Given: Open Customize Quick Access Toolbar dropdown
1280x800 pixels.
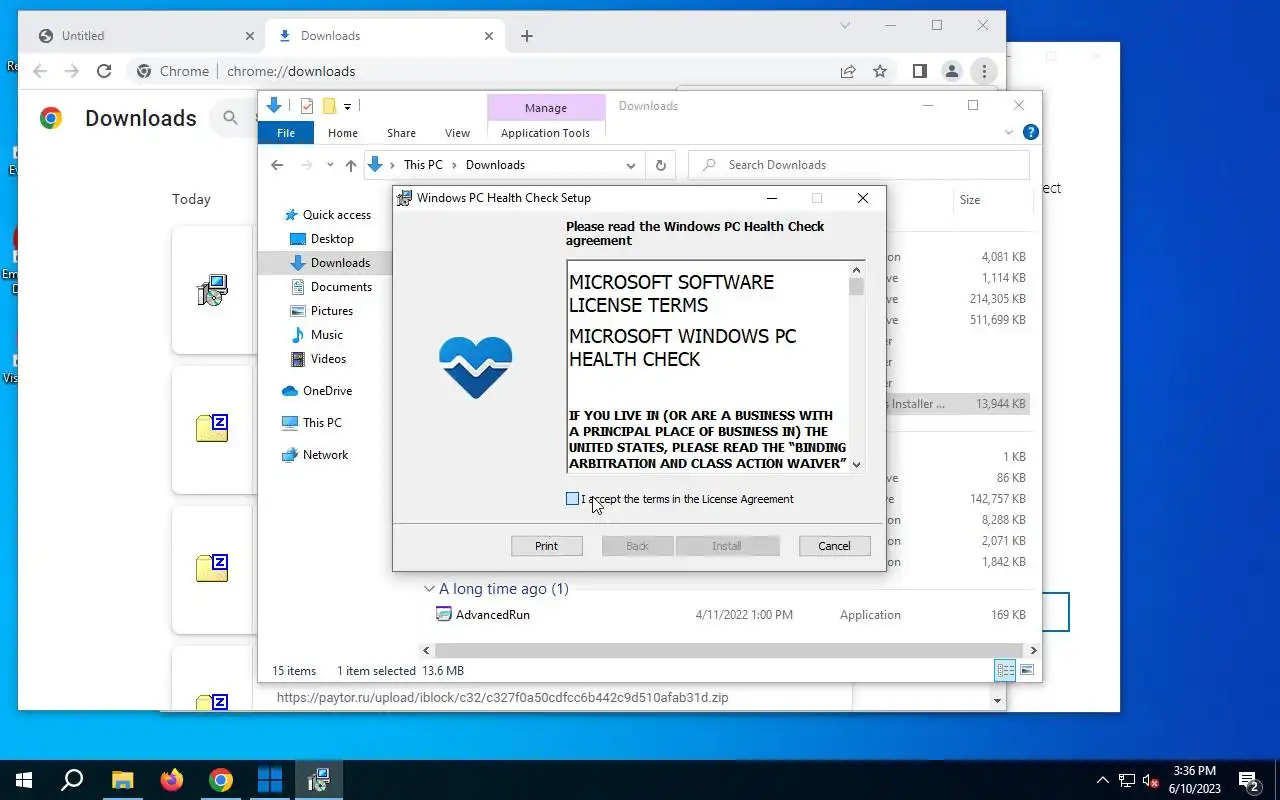Looking at the screenshot, I should click(x=347, y=106).
